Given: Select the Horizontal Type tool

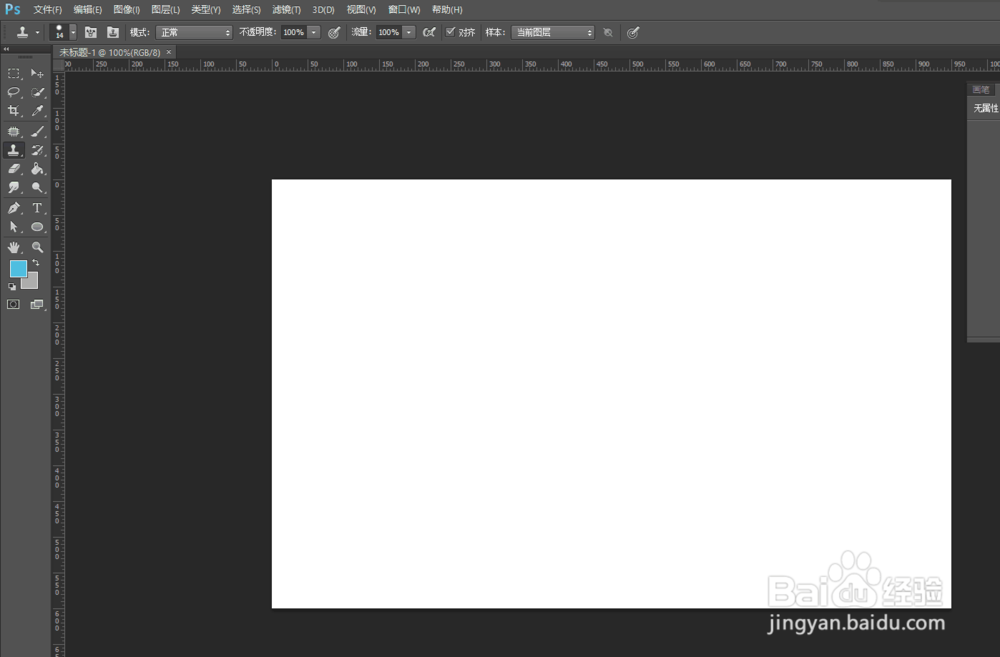Looking at the screenshot, I should click(x=37, y=208).
